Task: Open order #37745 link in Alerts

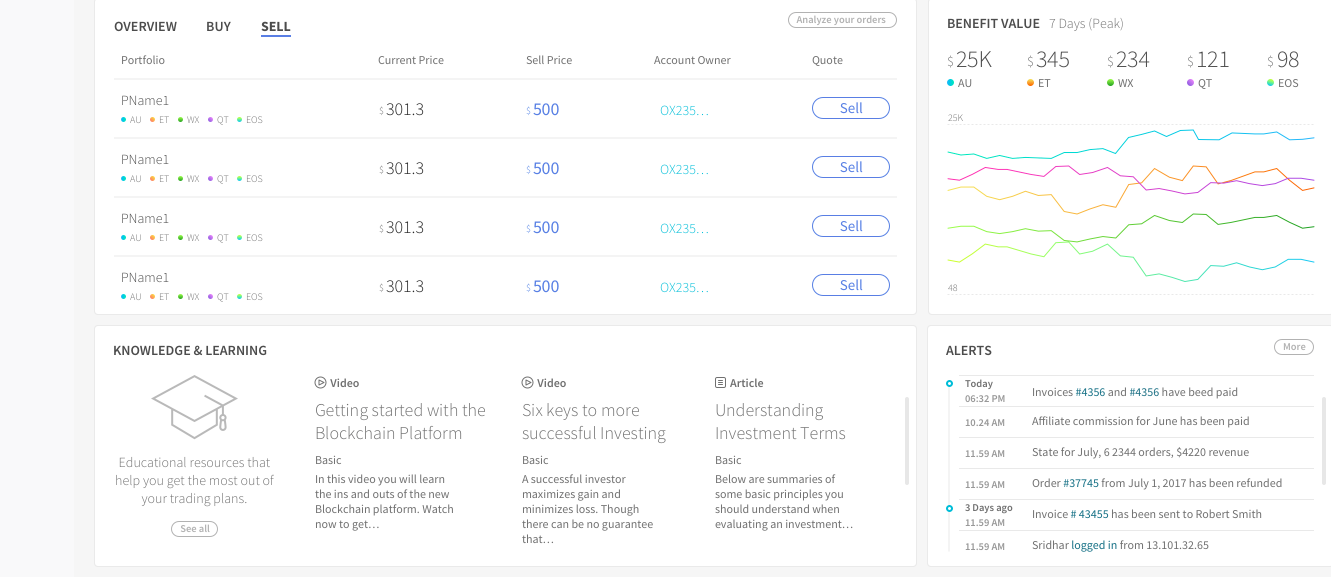Action: tap(1080, 484)
